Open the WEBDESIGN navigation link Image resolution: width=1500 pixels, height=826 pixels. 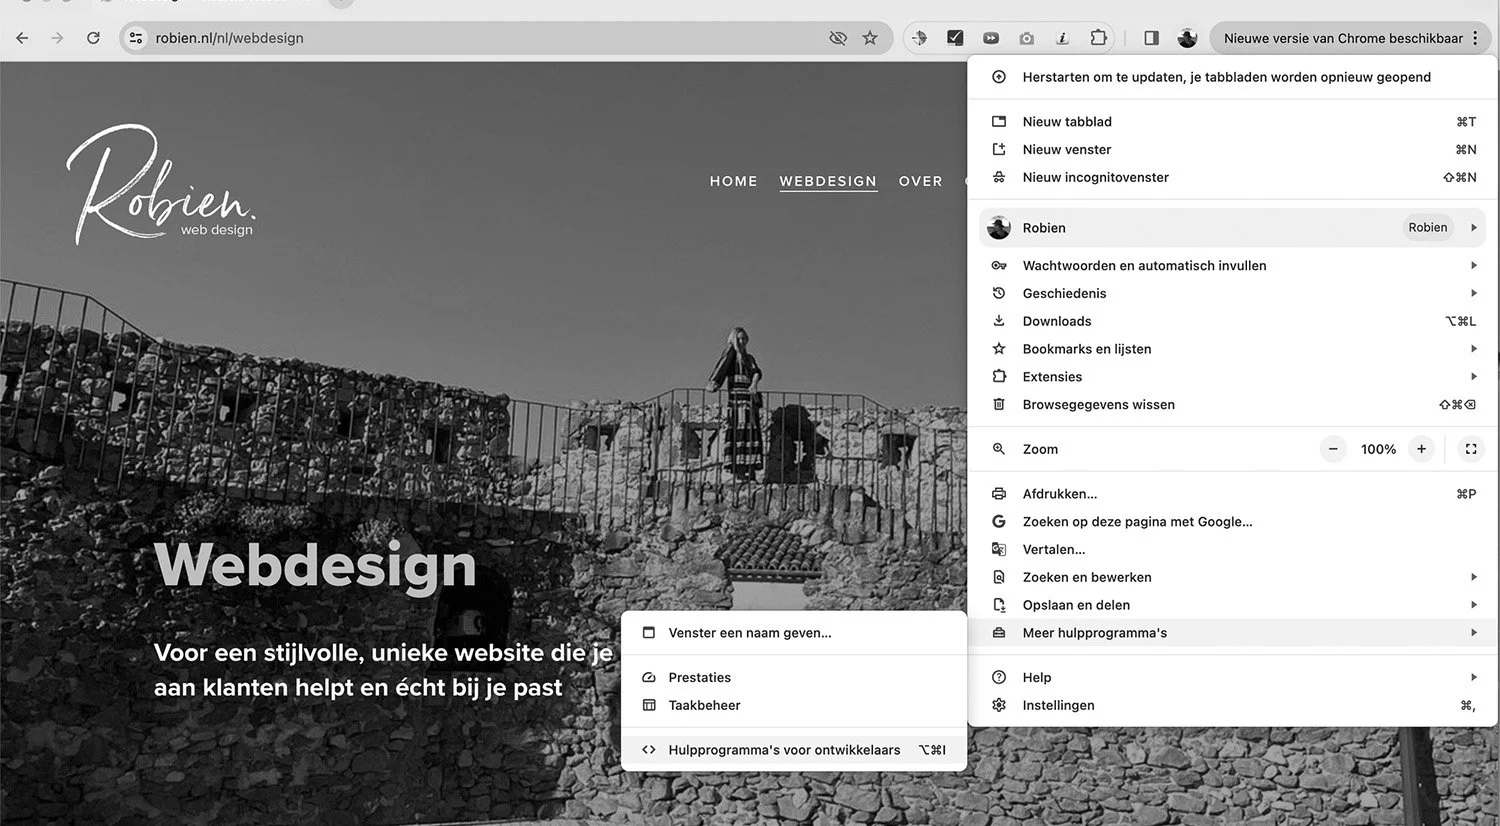point(828,181)
